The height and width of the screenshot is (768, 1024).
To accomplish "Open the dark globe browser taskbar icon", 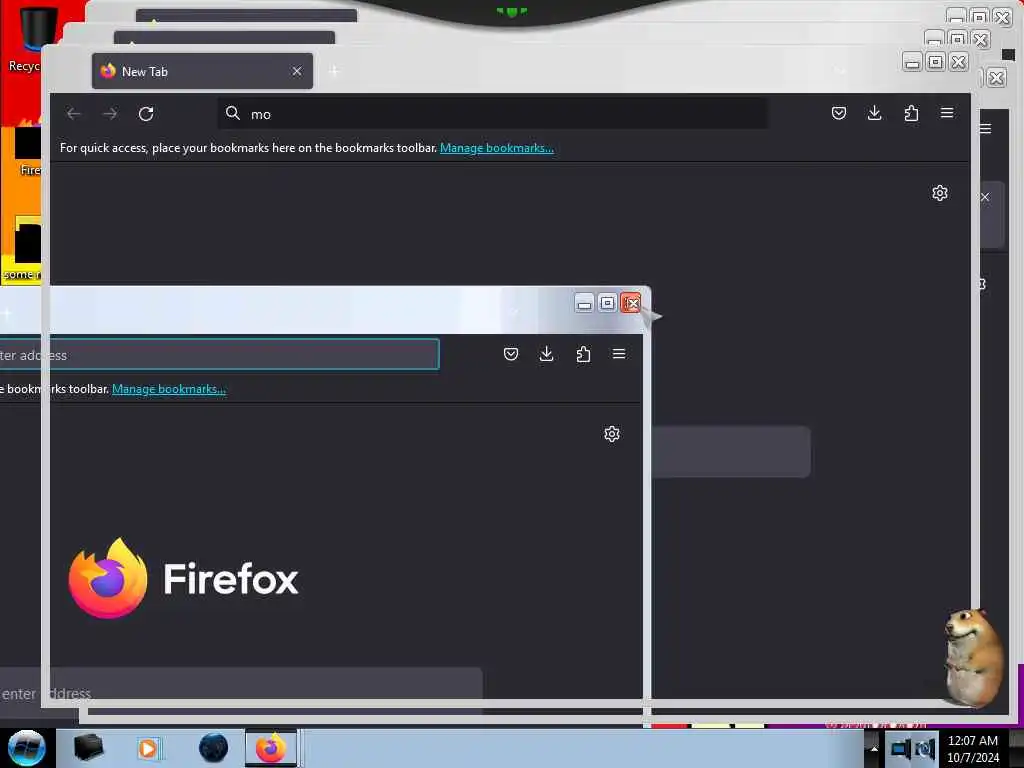I will (214, 748).
